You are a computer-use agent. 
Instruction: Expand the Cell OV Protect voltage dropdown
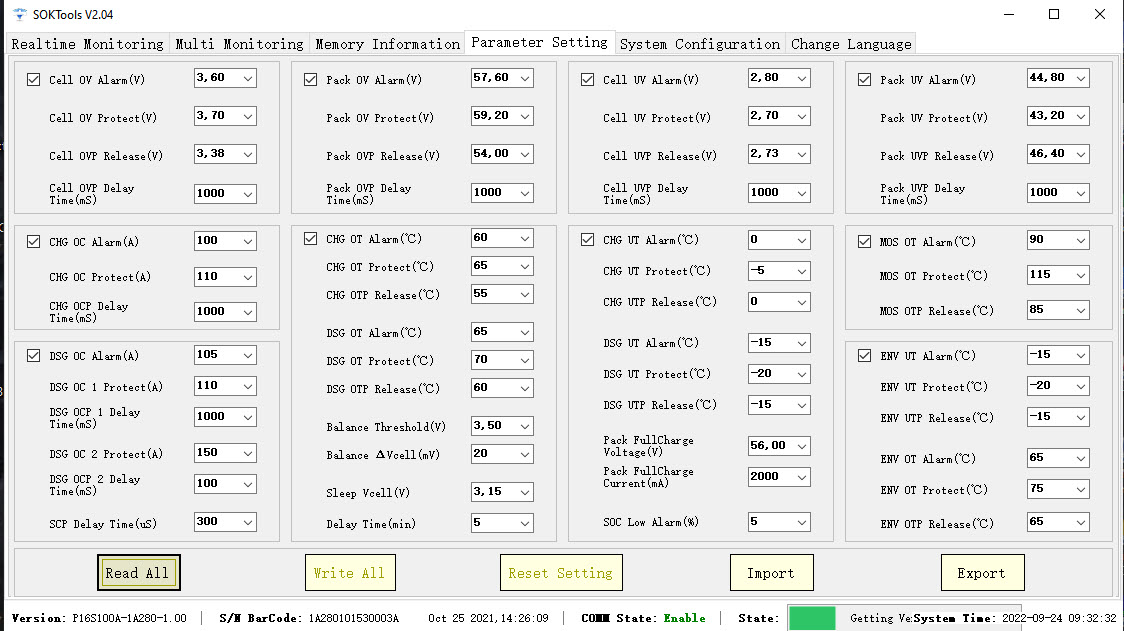248,116
